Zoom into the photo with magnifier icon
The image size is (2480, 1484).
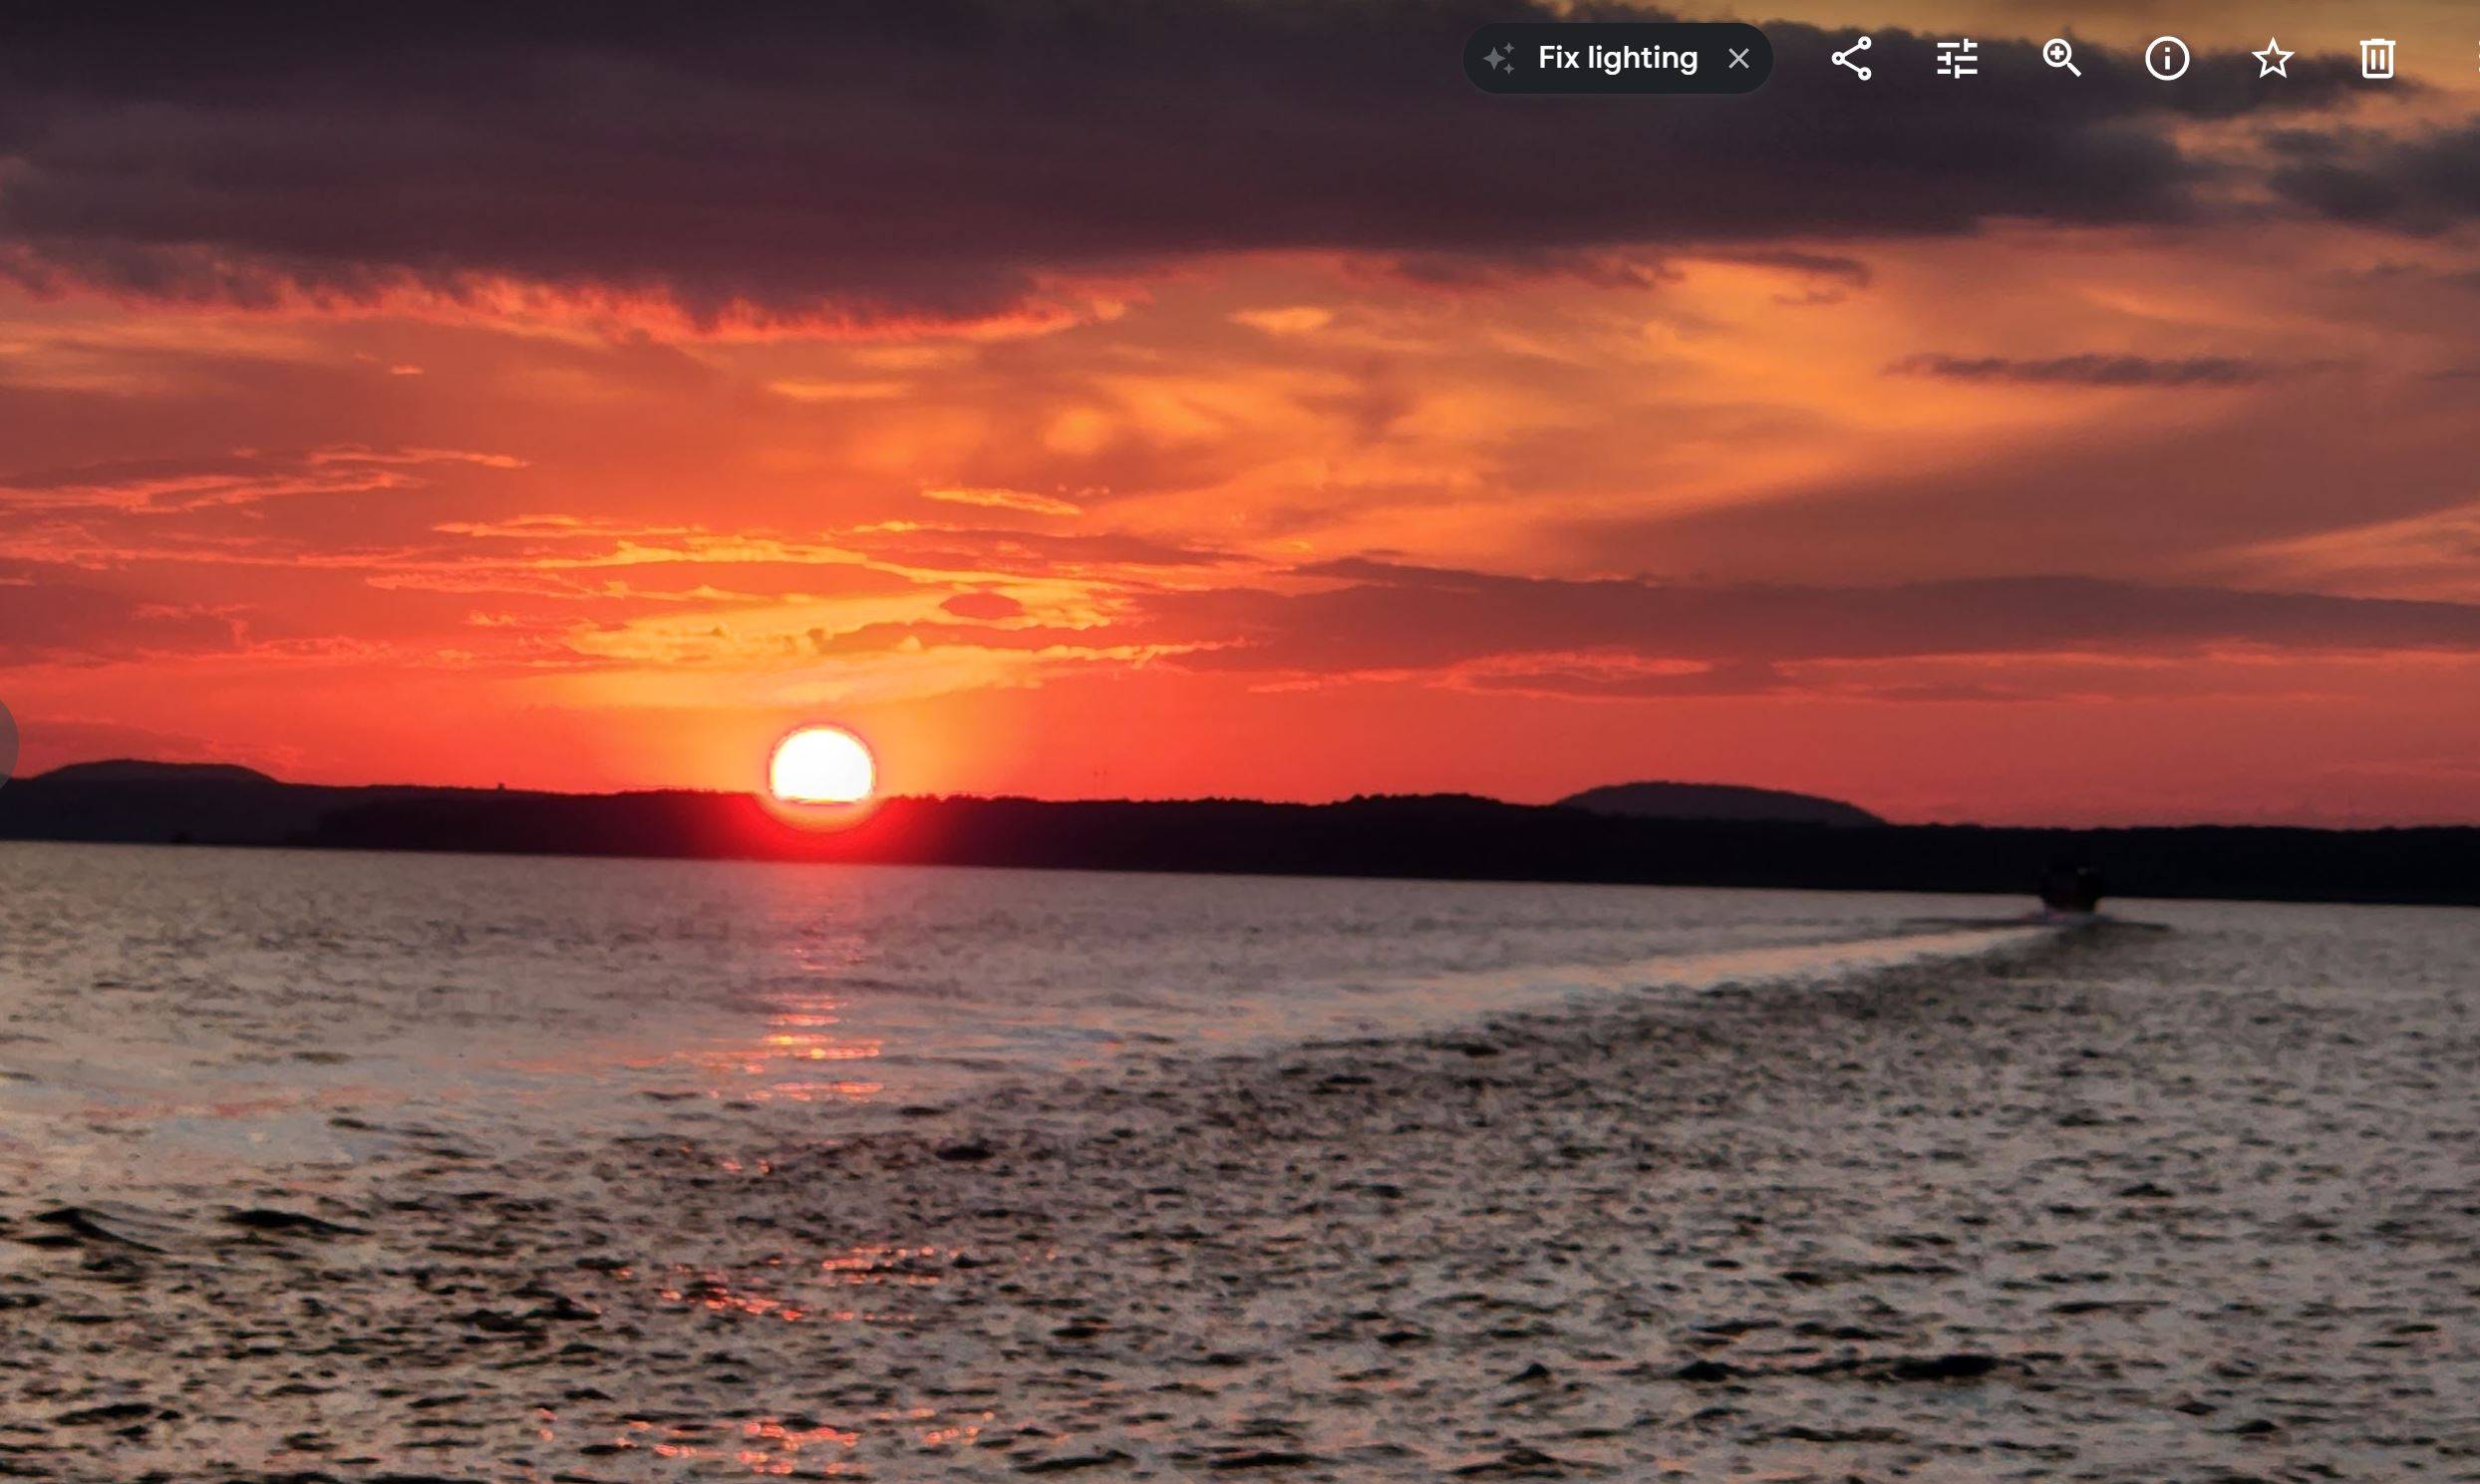(2062, 59)
